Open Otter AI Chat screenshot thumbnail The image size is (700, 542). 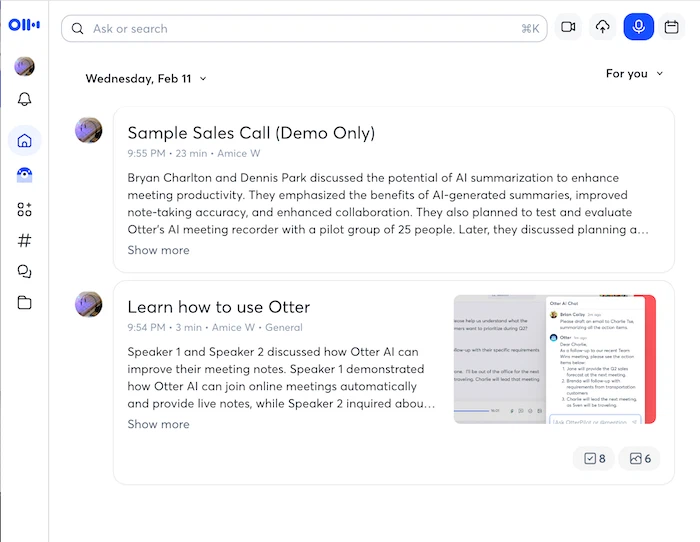tap(554, 359)
